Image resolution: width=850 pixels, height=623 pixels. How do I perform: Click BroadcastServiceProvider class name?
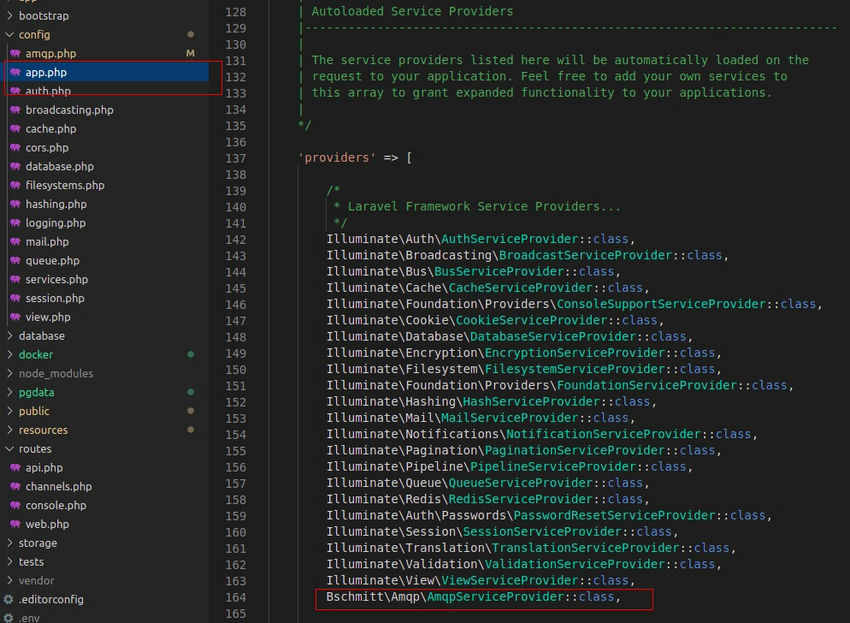tap(585, 255)
